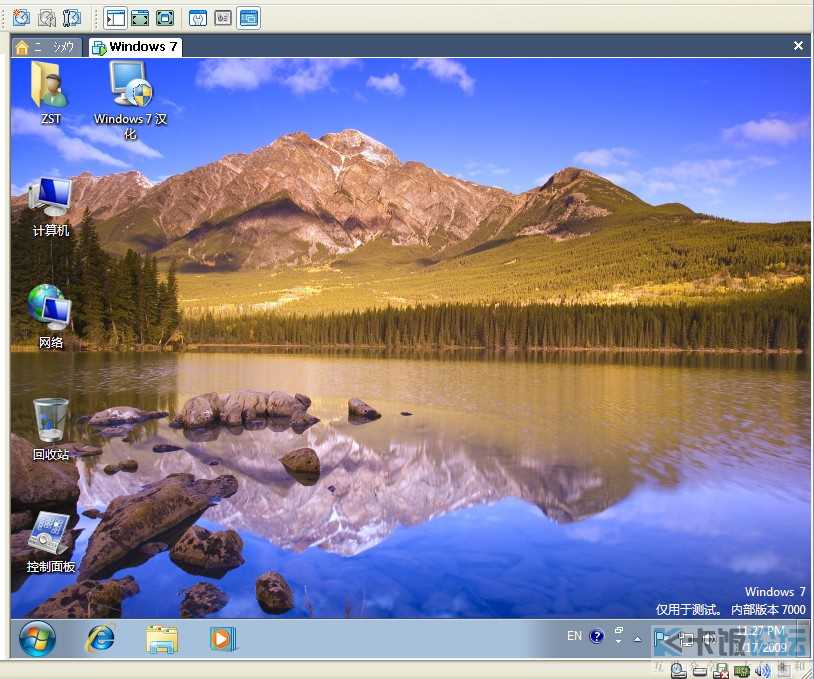Open language bar help question mark
The height and width of the screenshot is (679, 814).
(597, 636)
